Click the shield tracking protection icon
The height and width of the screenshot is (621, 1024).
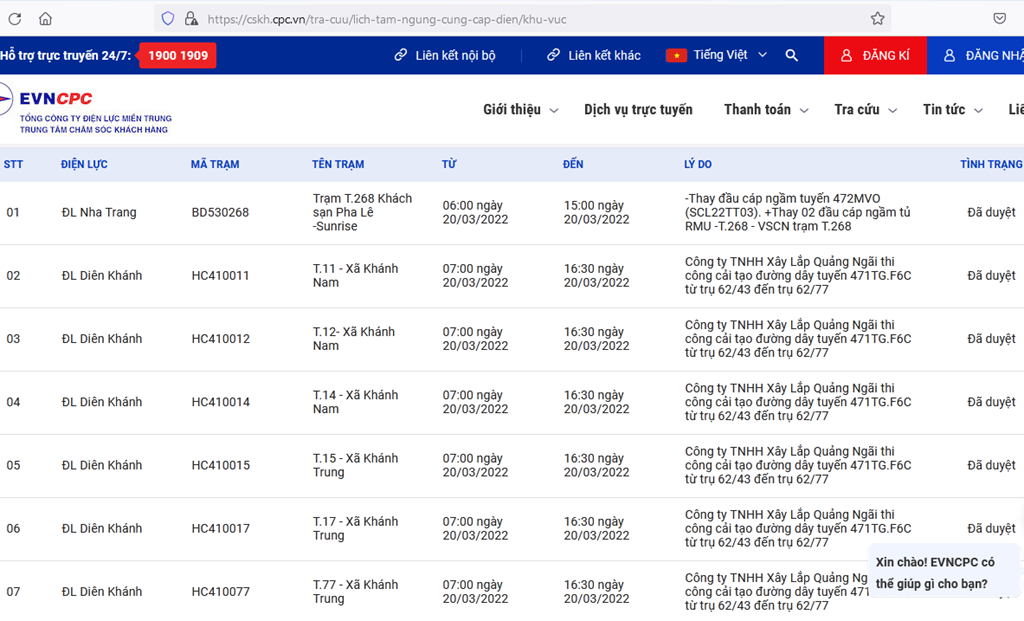coord(167,18)
